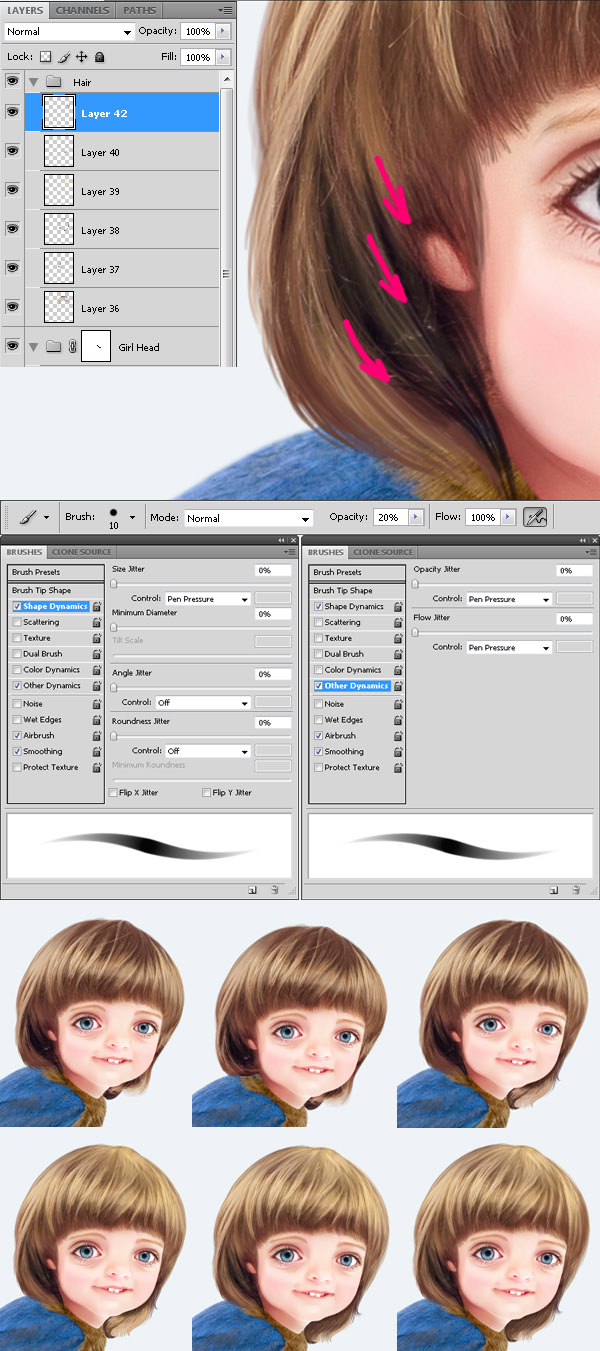Switch to the Paths tab
Screen dimensions: 600x1351
pos(139,10)
